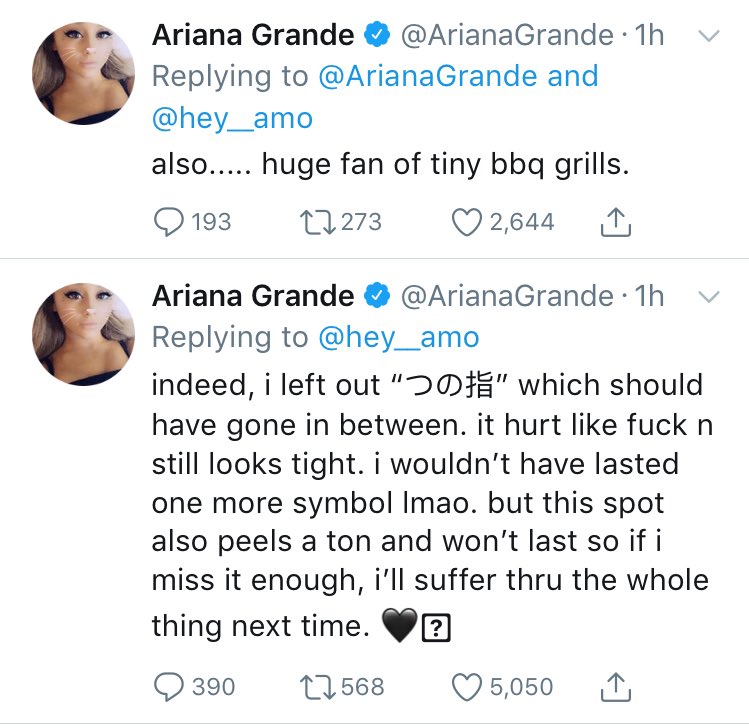Image resolution: width=749 pixels, height=728 pixels.
Task: Reply to the tweet with 390 replies
Action: (x=168, y=686)
